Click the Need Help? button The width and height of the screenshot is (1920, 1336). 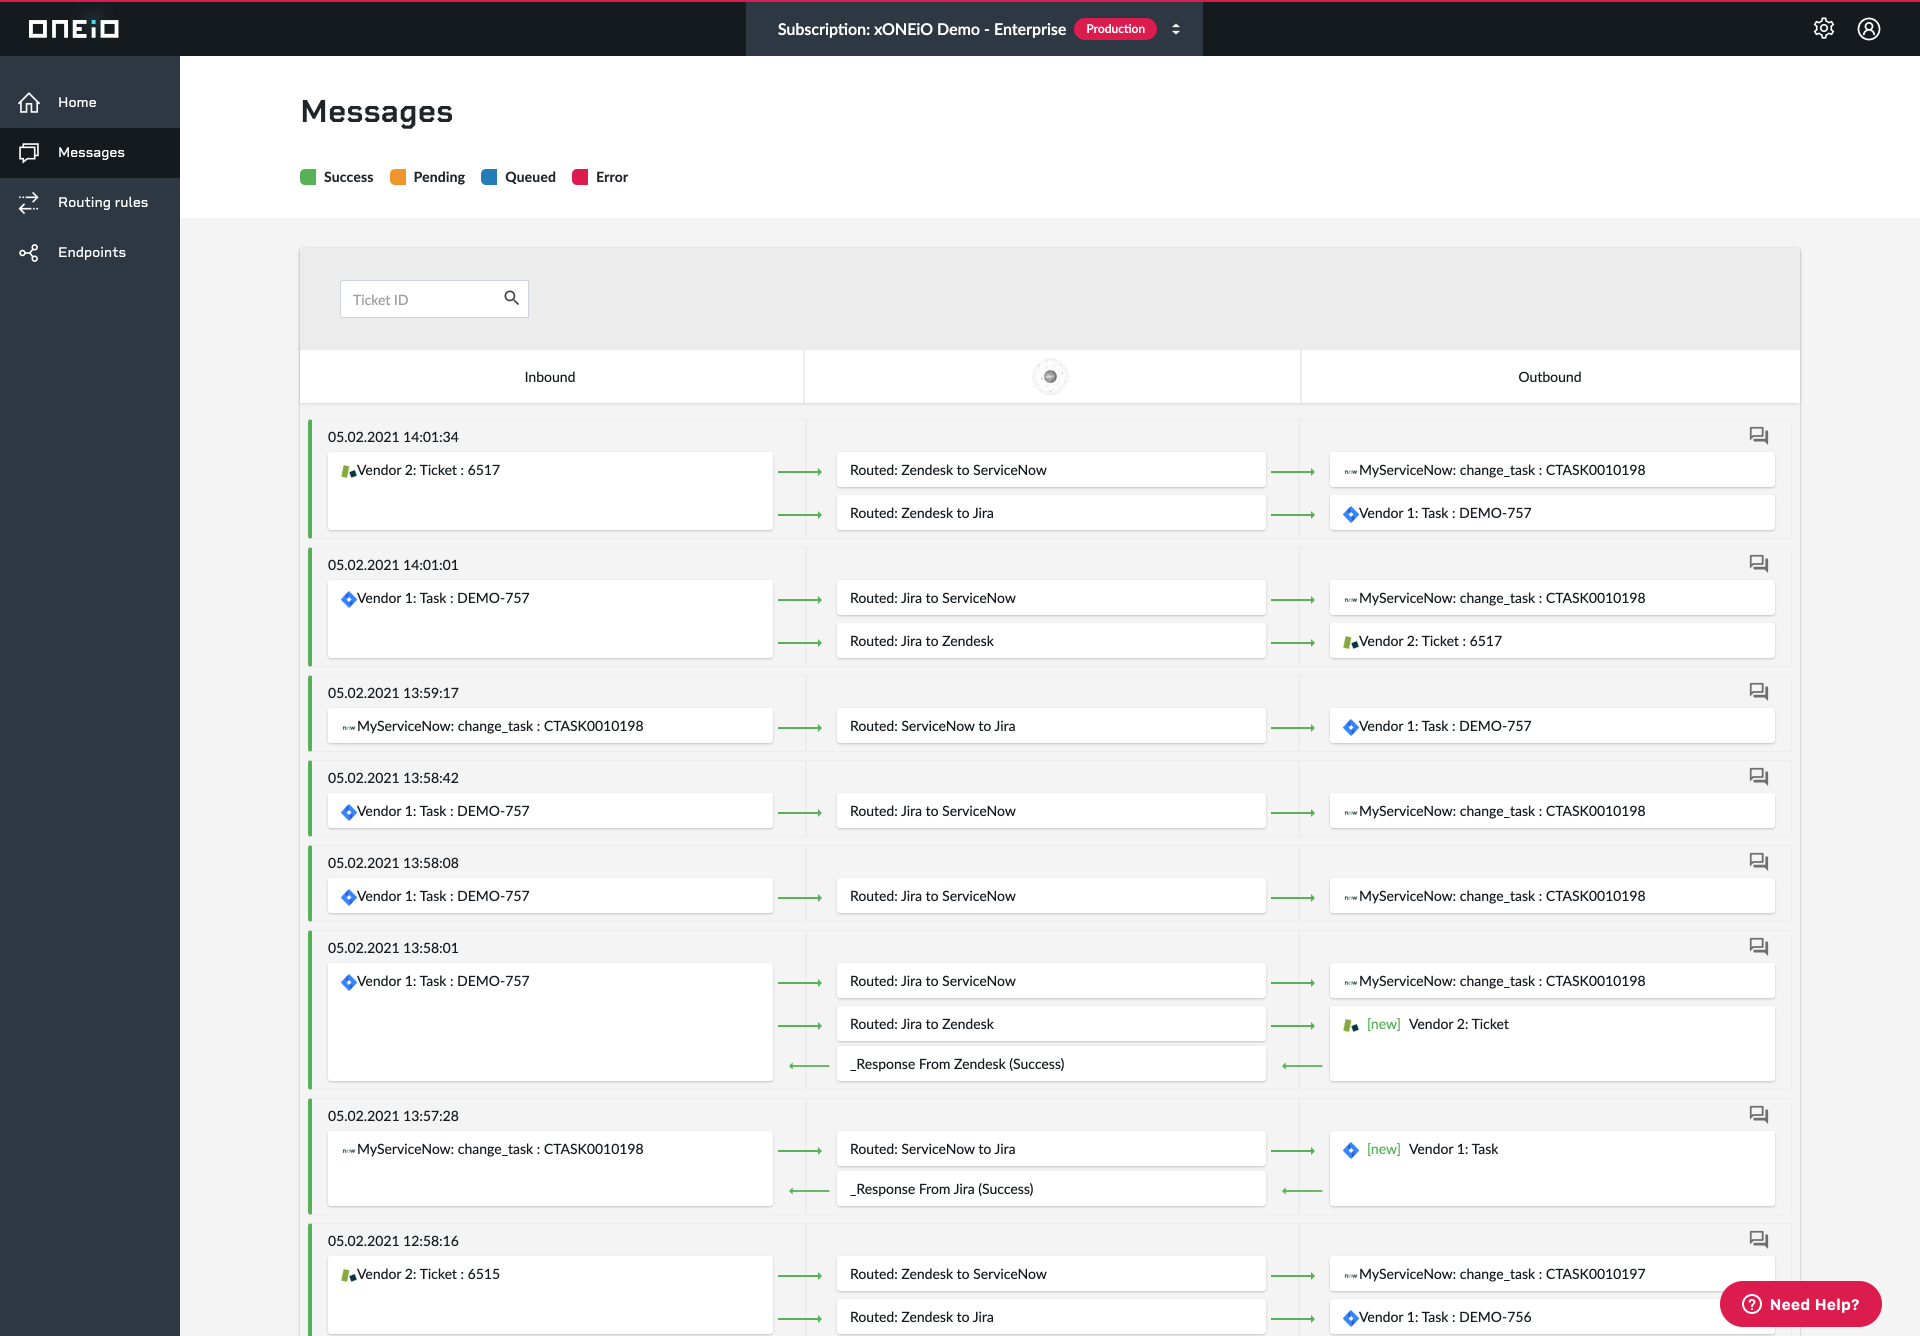1800,1304
